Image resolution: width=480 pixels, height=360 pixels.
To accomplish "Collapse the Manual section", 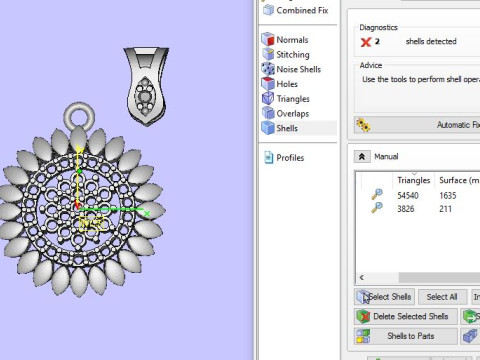I will 362,157.
